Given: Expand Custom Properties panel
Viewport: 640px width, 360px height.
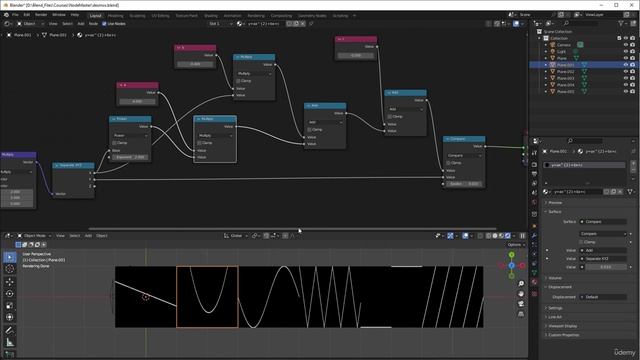Looking at the screenshot, I should pos(563,335).
